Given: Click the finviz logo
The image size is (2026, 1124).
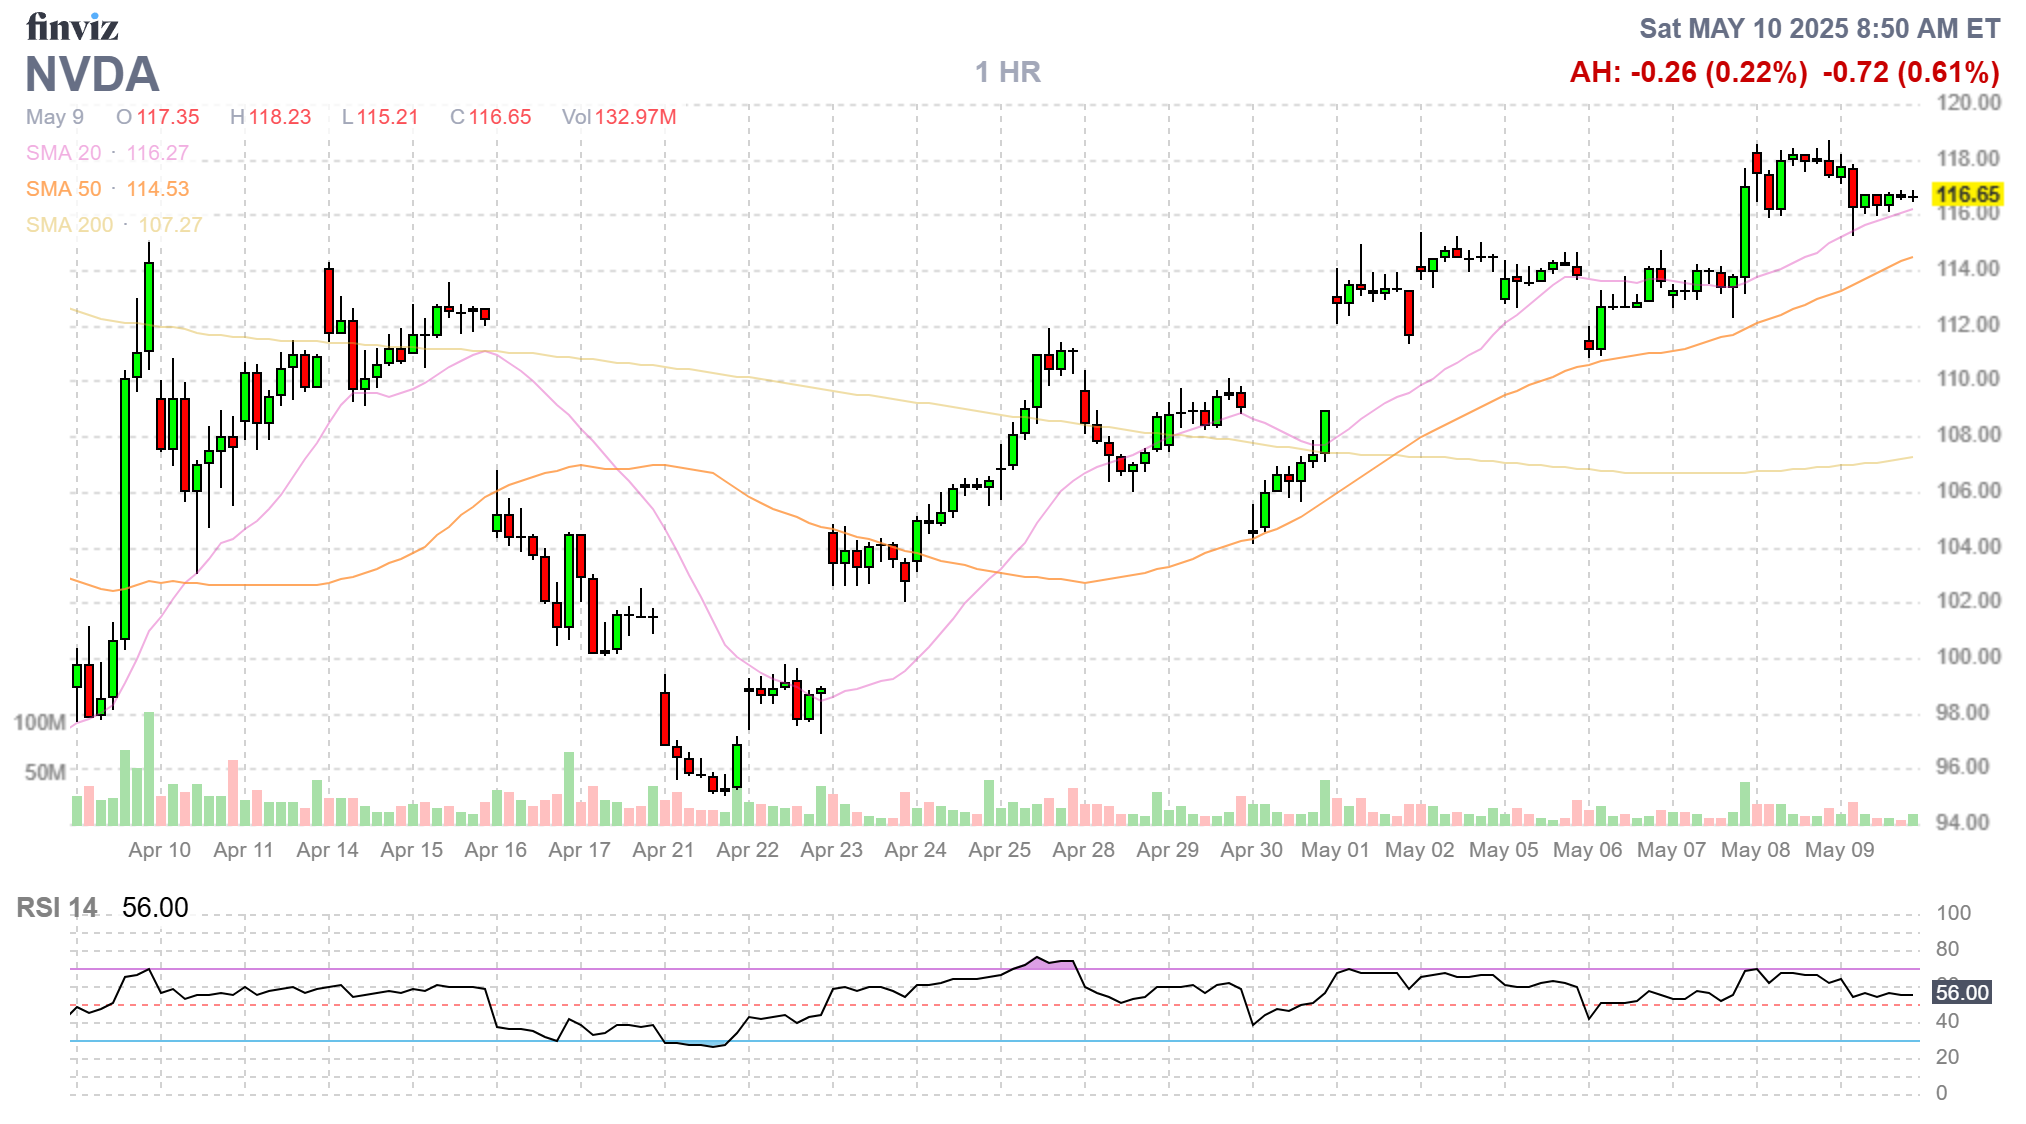Looking at the screenshot, I should pyautogui.click(x=72, y=27).
